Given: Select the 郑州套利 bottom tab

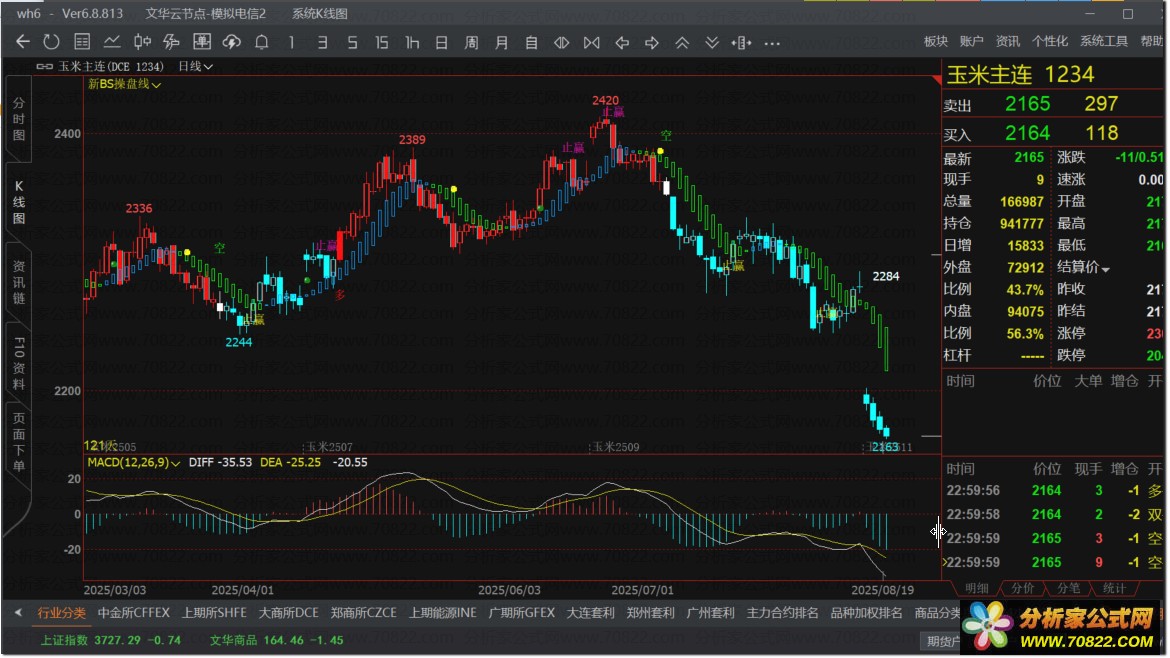Looking at the screenshot, I should [650, 612].
